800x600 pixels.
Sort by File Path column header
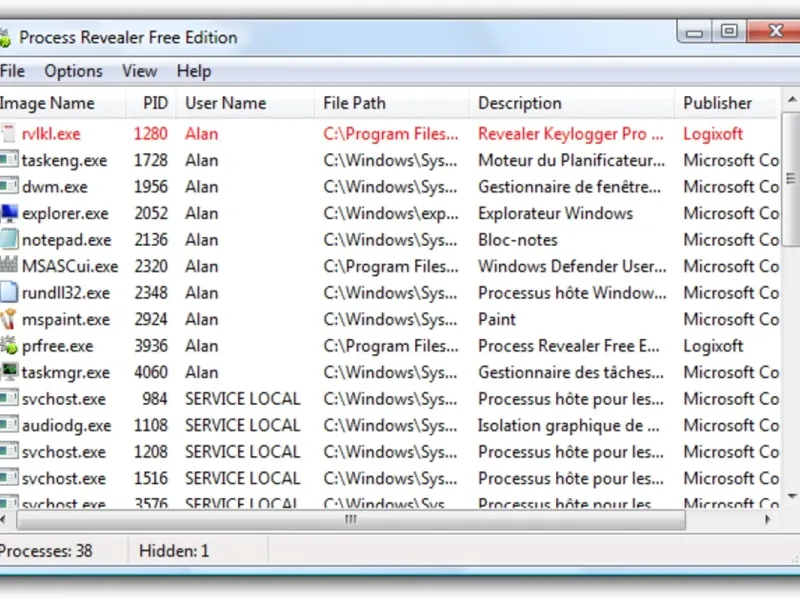[391, 103]
